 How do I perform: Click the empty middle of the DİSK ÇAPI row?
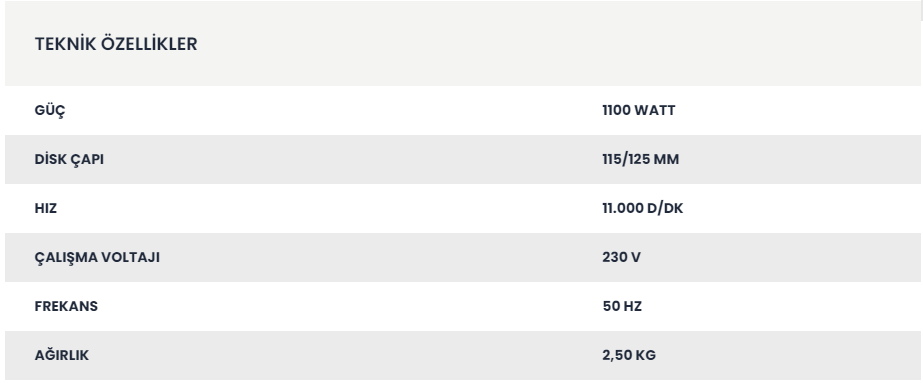tap(353, 159)
